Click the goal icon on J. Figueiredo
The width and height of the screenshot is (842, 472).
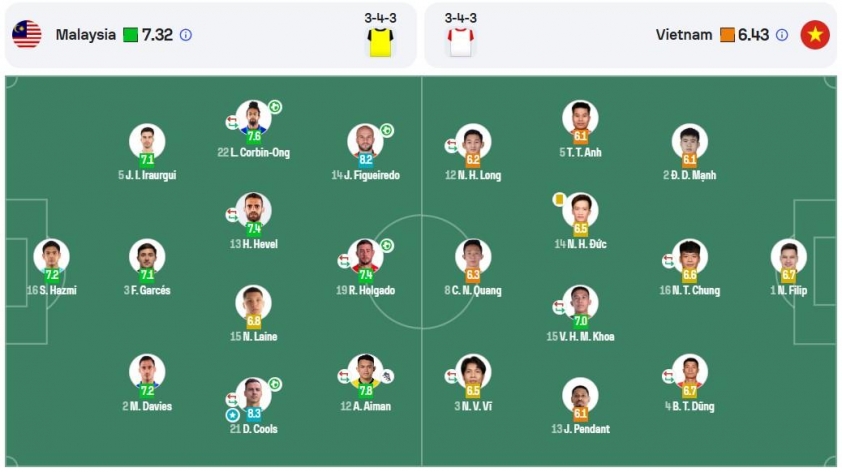click(x=387, y=130)
